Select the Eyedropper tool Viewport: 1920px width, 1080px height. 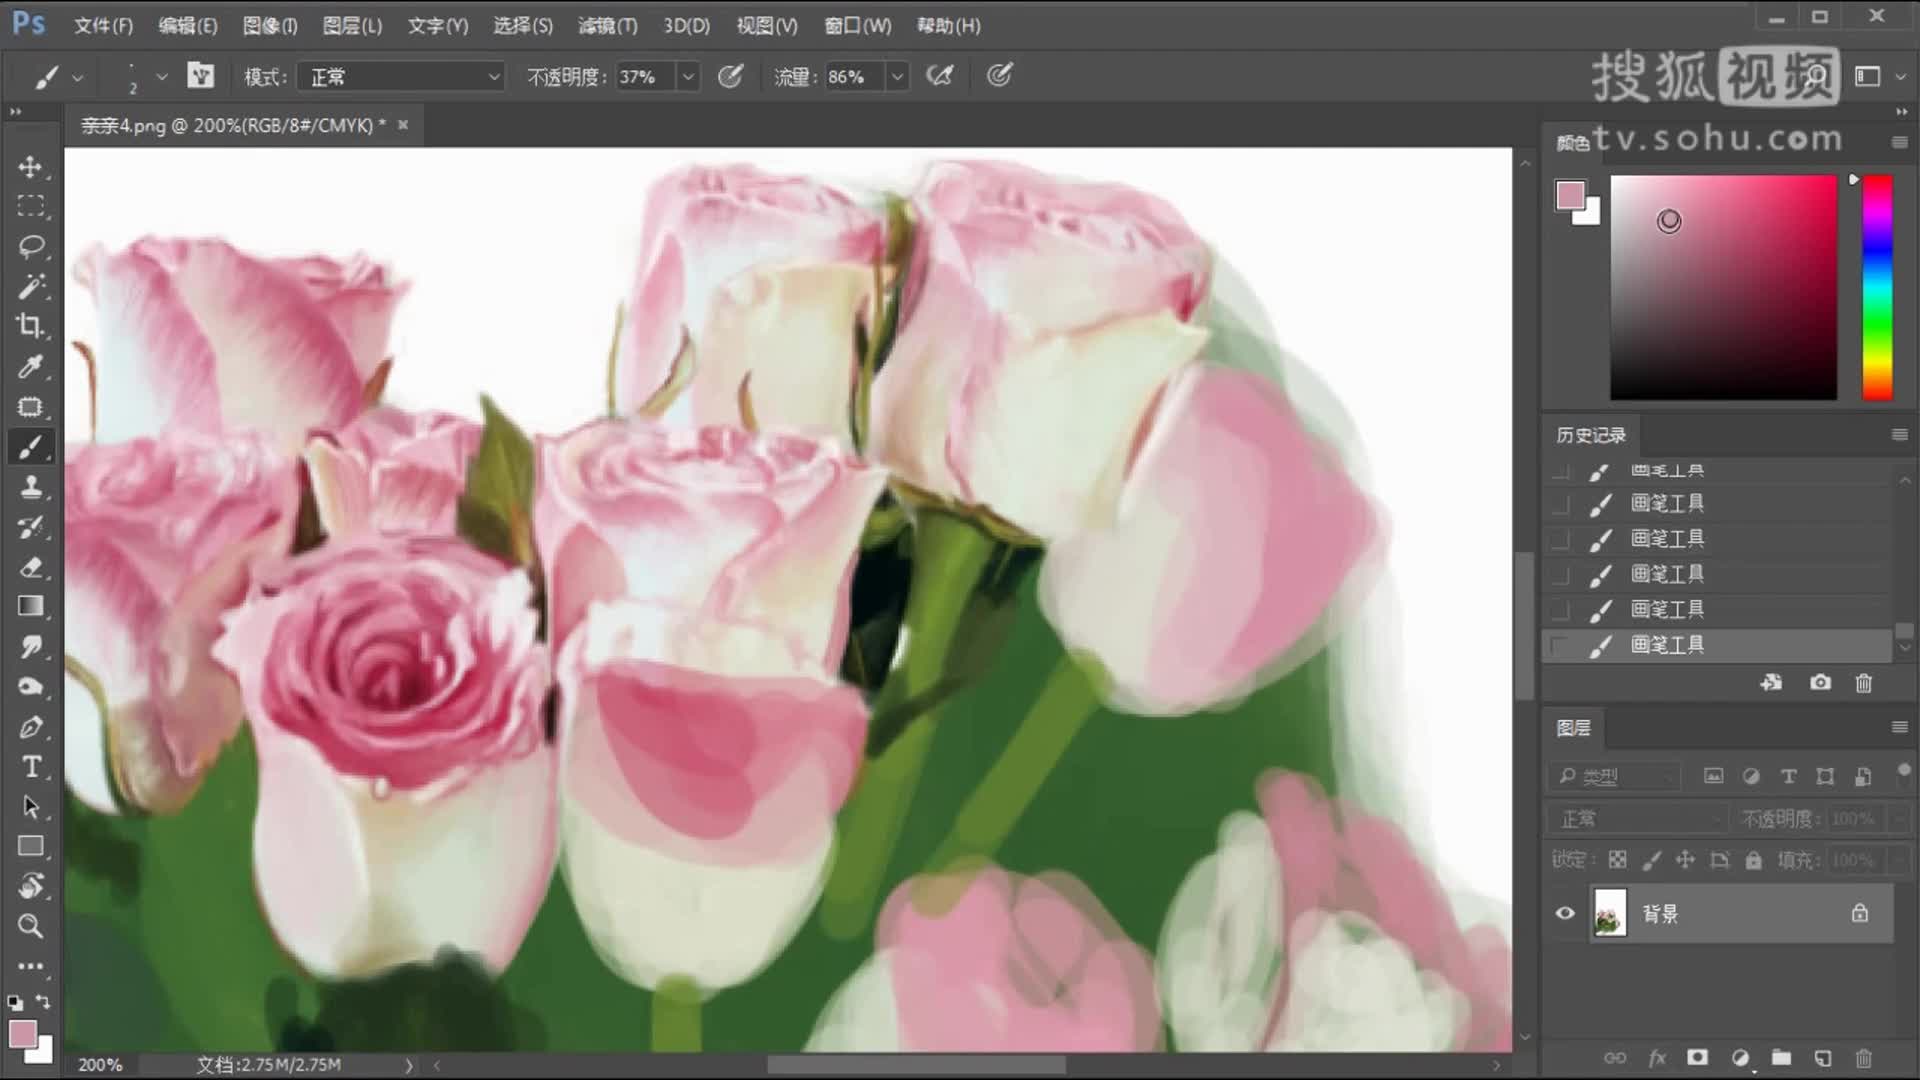31,367
